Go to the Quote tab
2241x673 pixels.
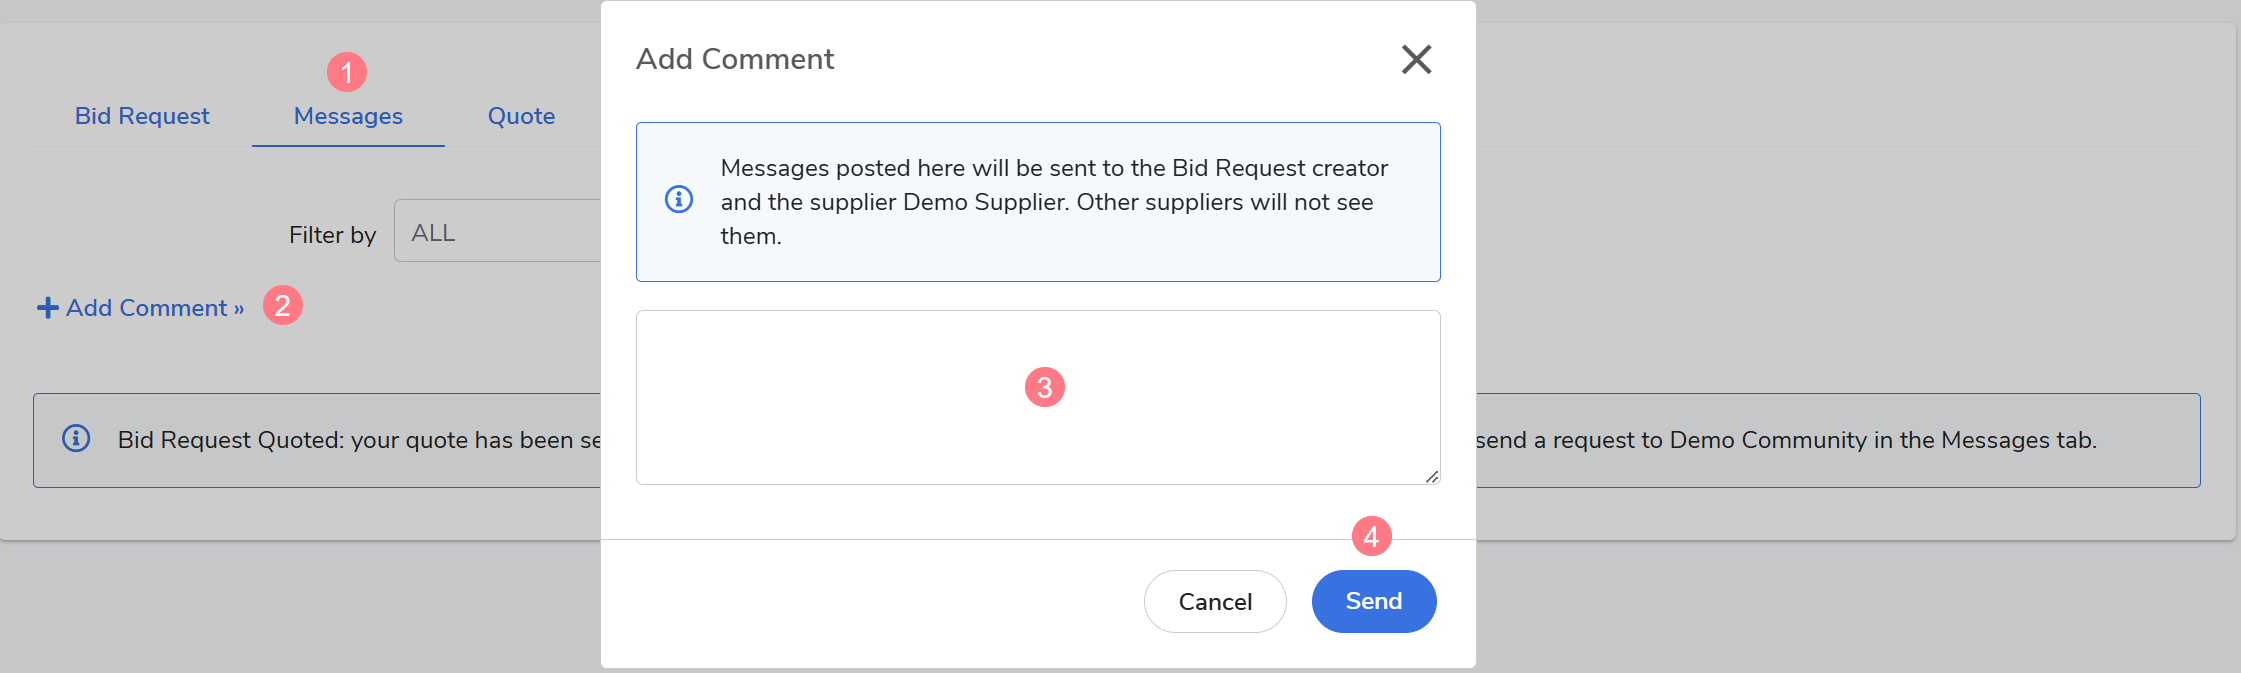coord(521,116)
